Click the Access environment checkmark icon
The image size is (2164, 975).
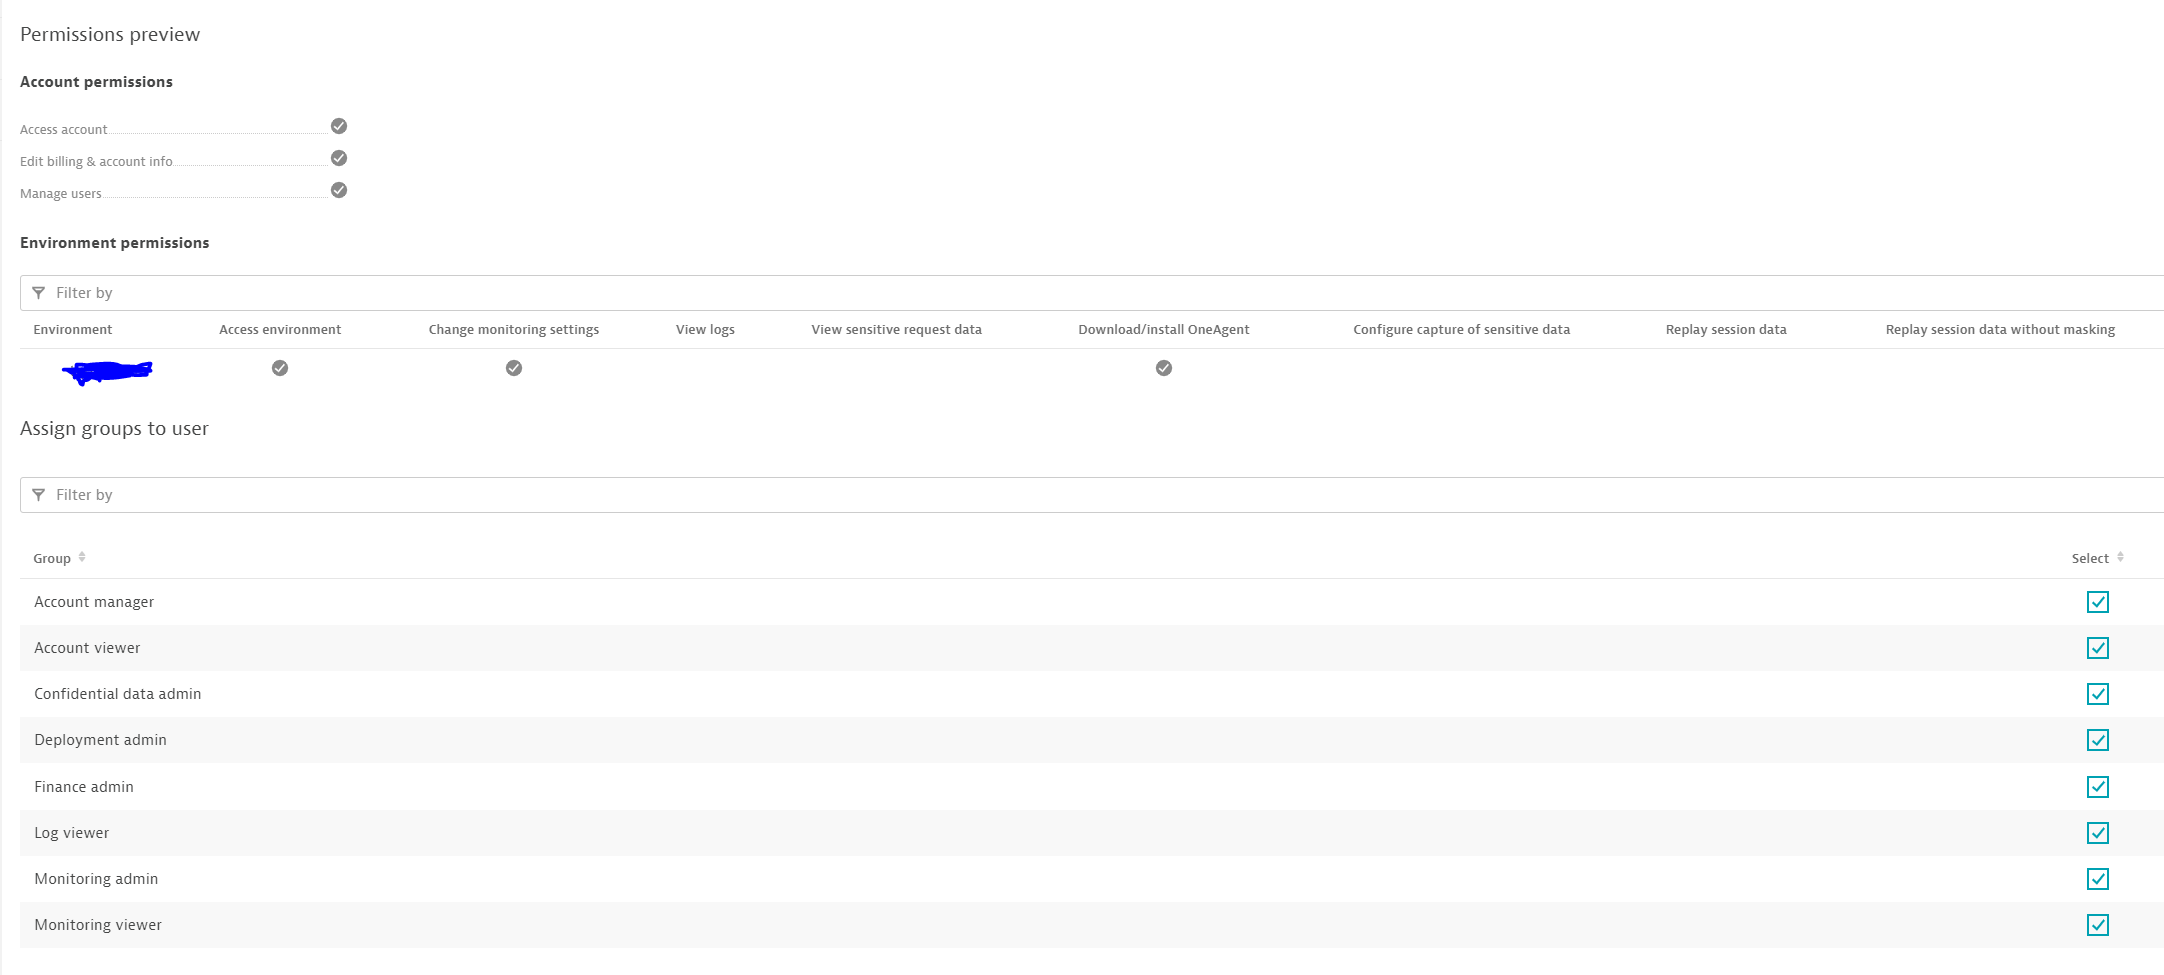tap(280, 368)
